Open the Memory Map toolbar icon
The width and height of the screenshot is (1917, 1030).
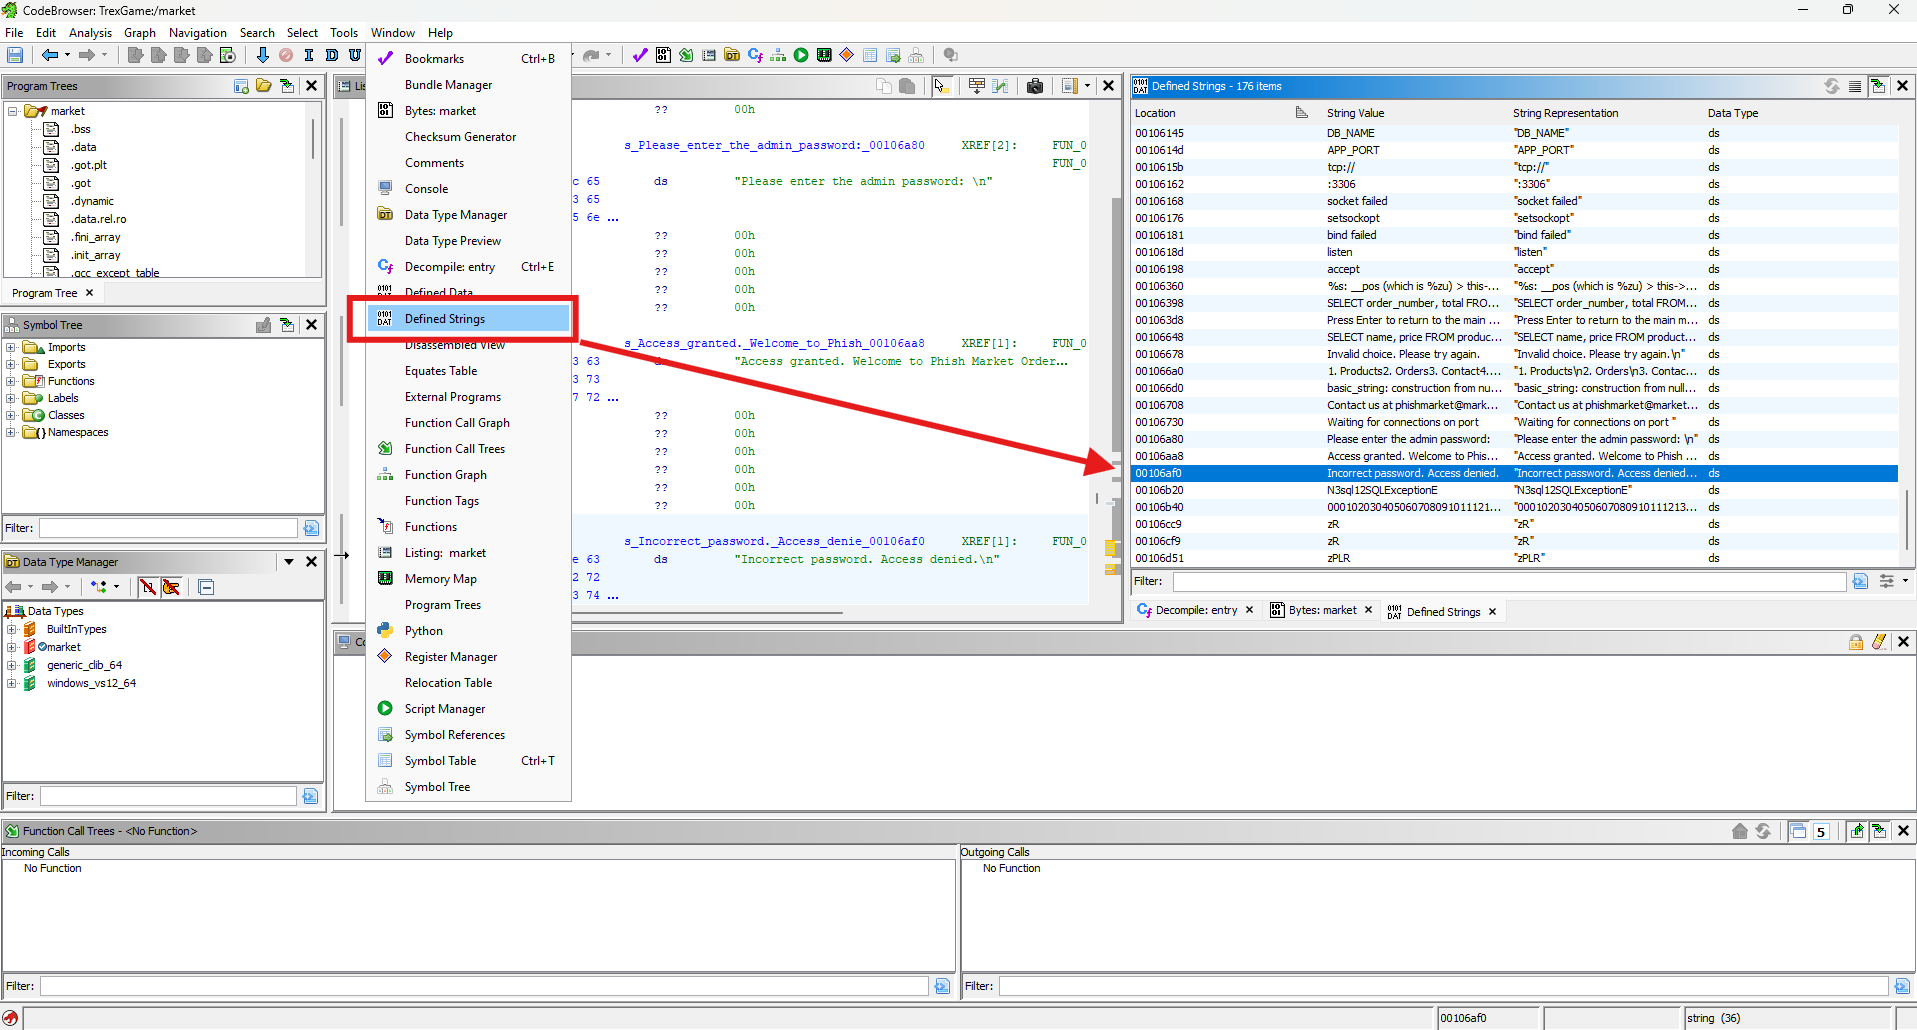pos(824,55)
